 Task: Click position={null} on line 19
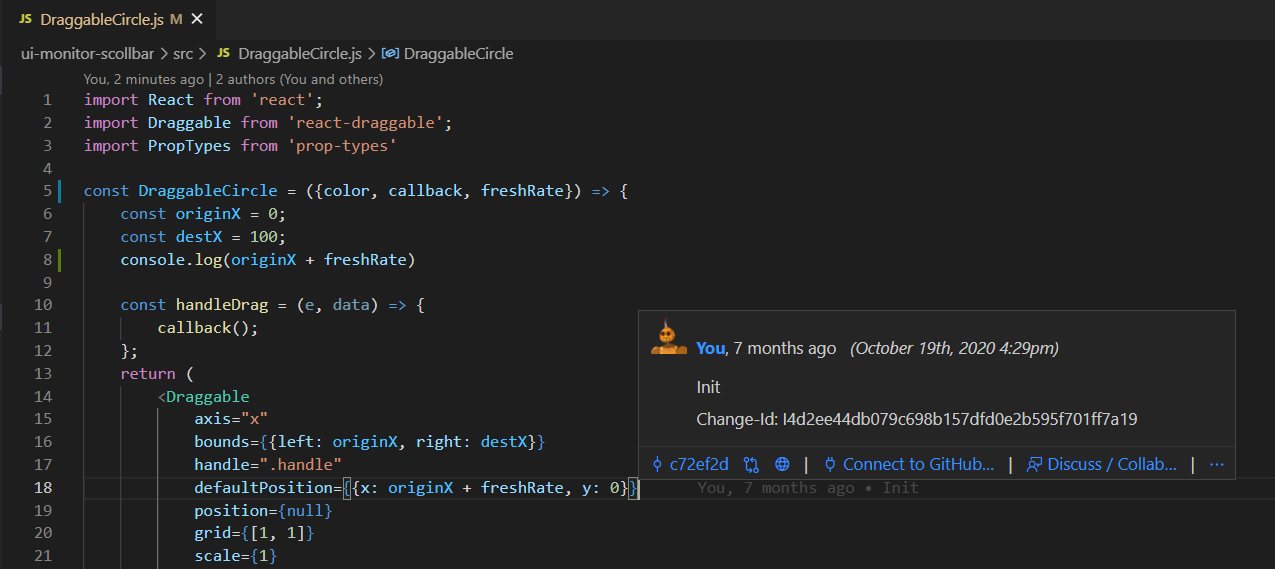click(x=263, y=511)
